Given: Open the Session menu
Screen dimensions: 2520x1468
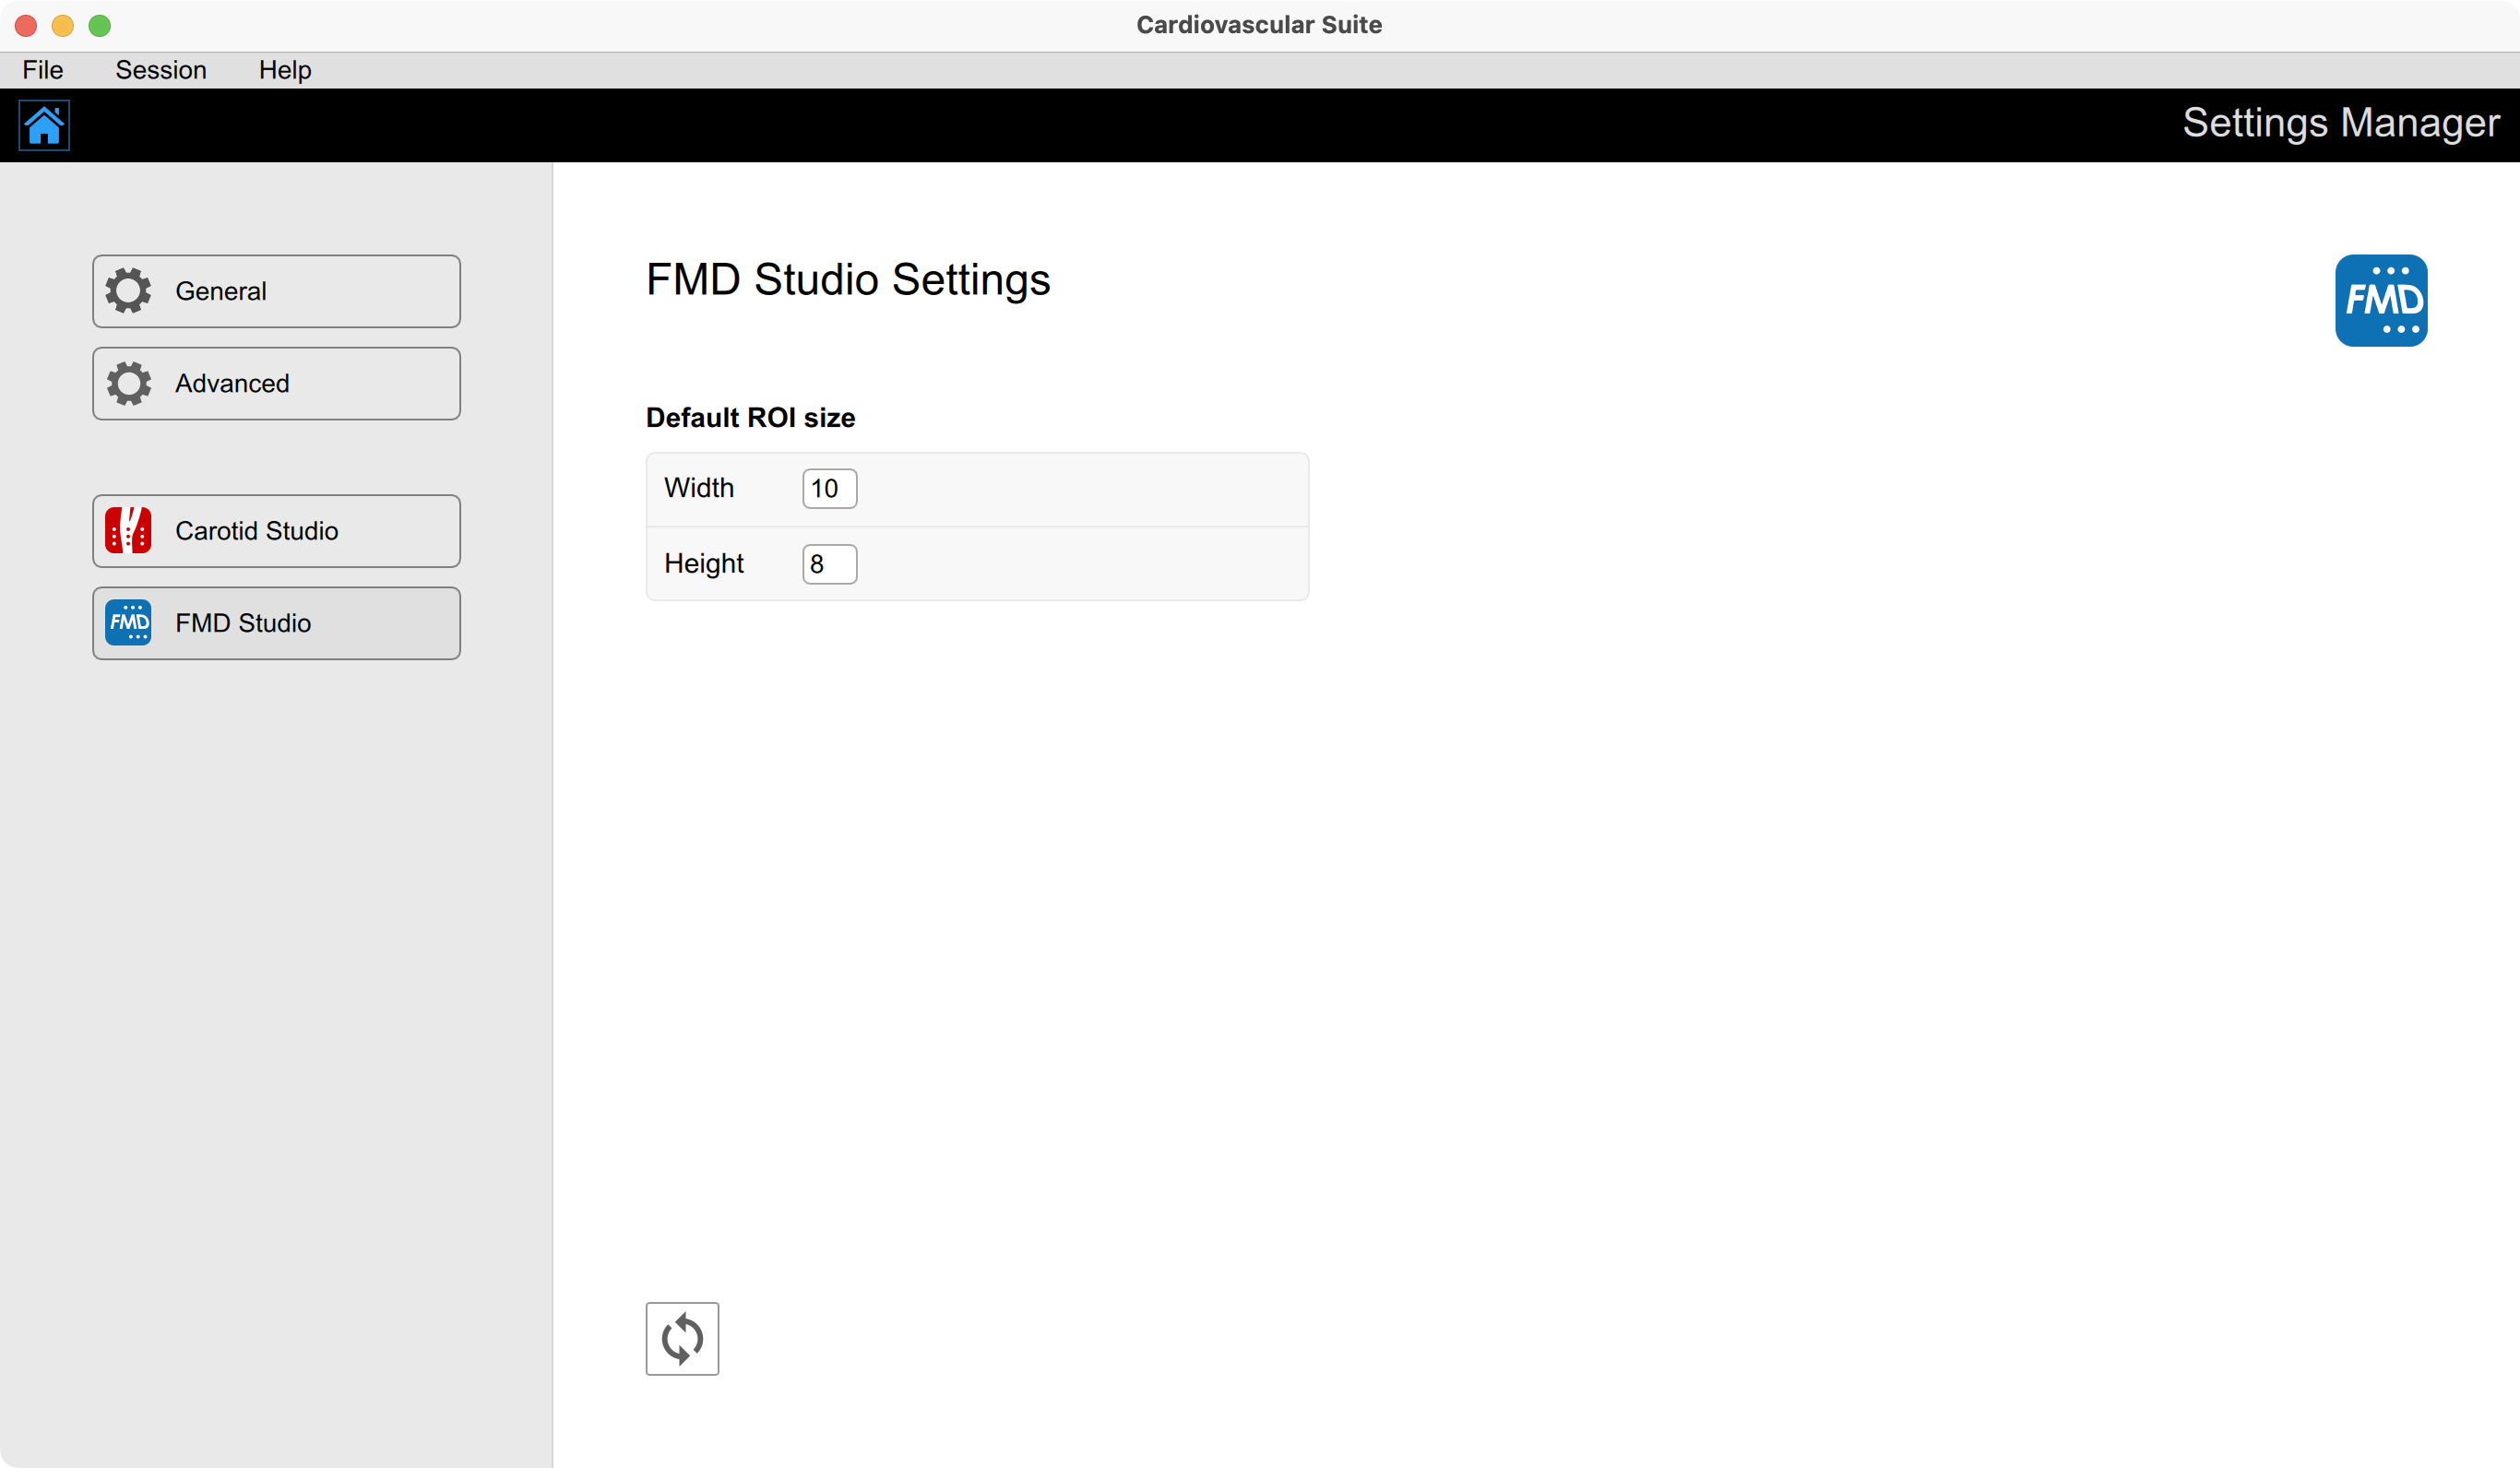Looking at the screenshot, I should [161, 69].
